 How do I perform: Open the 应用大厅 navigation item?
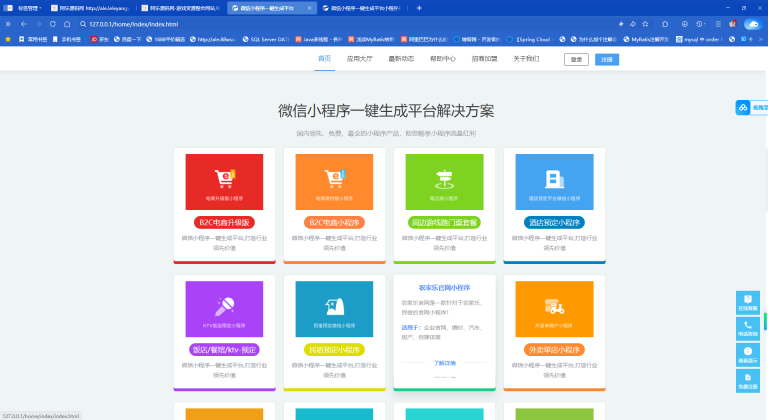pyautogui.click(x=360, y=59)
